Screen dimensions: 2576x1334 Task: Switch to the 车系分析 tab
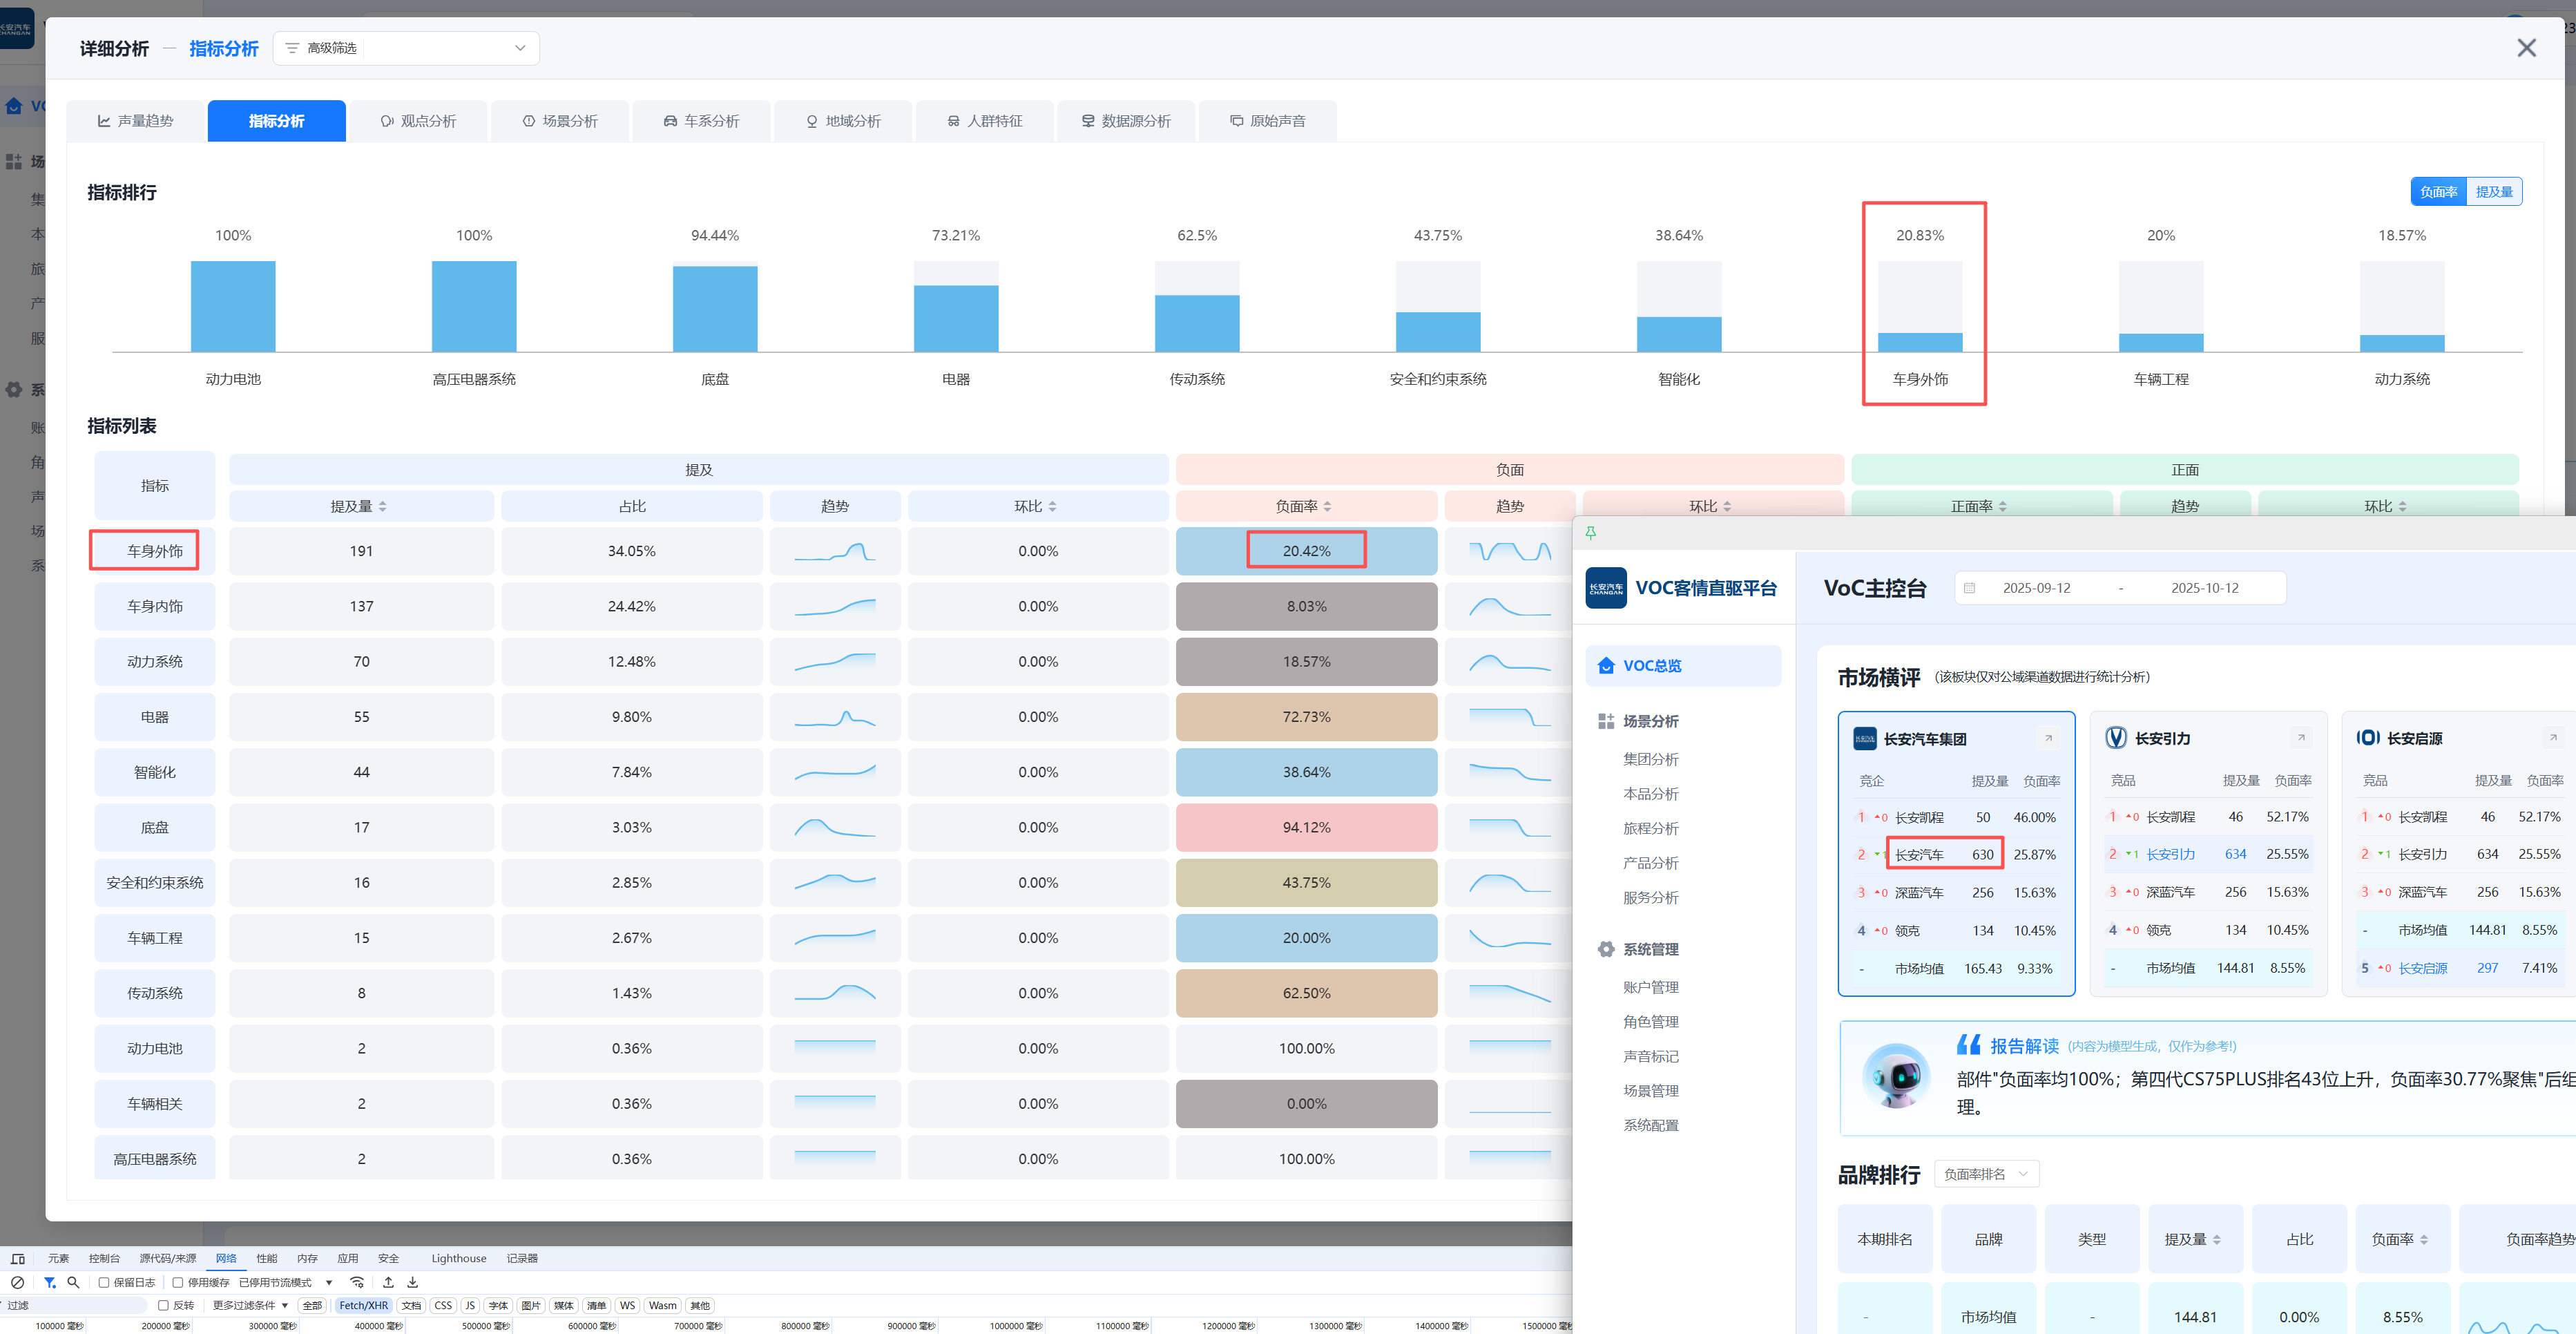[702, 121]
